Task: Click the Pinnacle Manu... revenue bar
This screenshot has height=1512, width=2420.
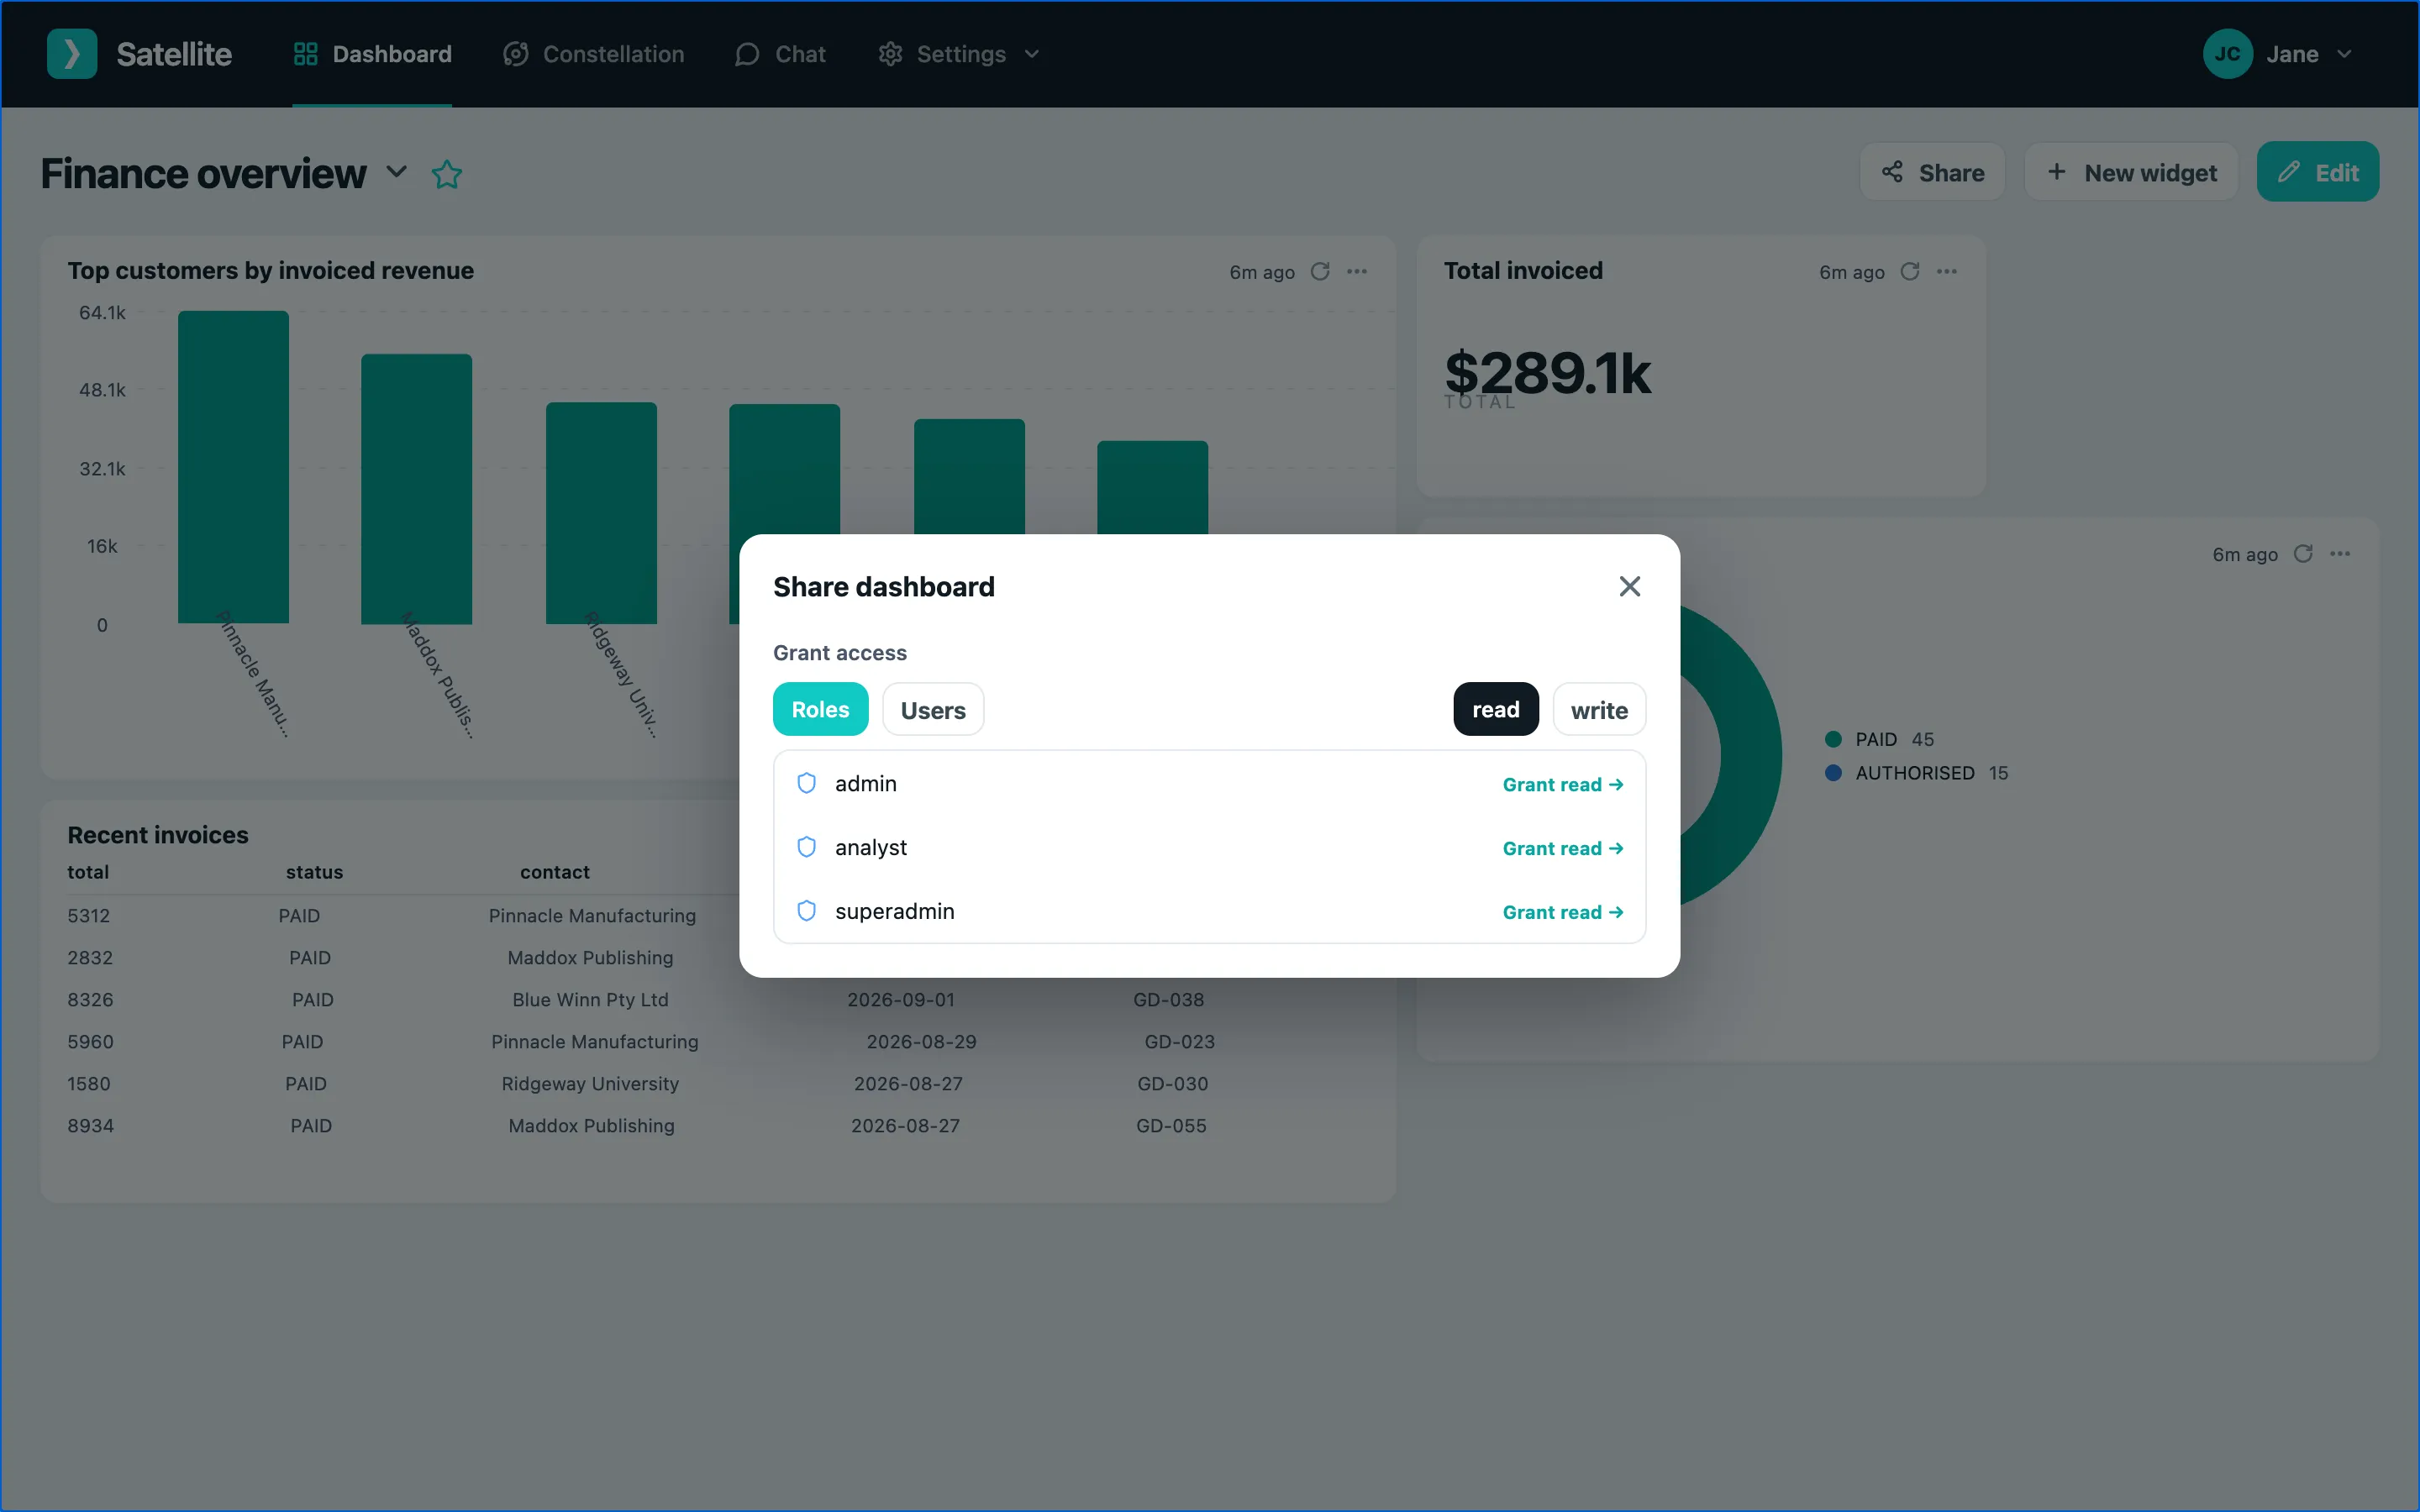Action: click(233, 467)
